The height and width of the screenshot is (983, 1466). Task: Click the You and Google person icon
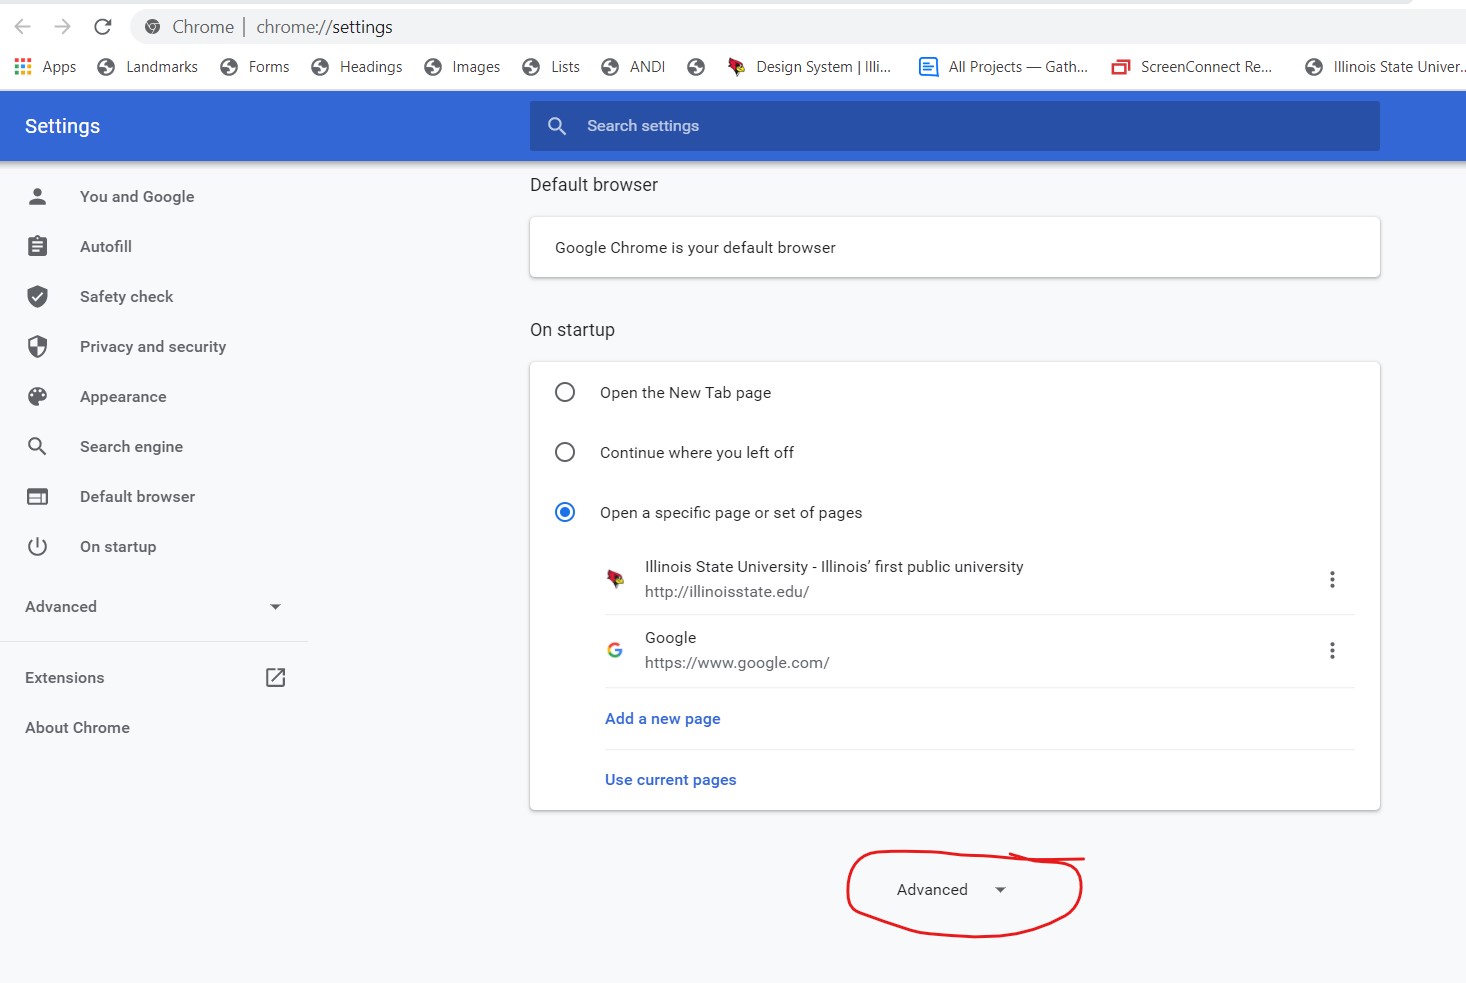(37, 197)
